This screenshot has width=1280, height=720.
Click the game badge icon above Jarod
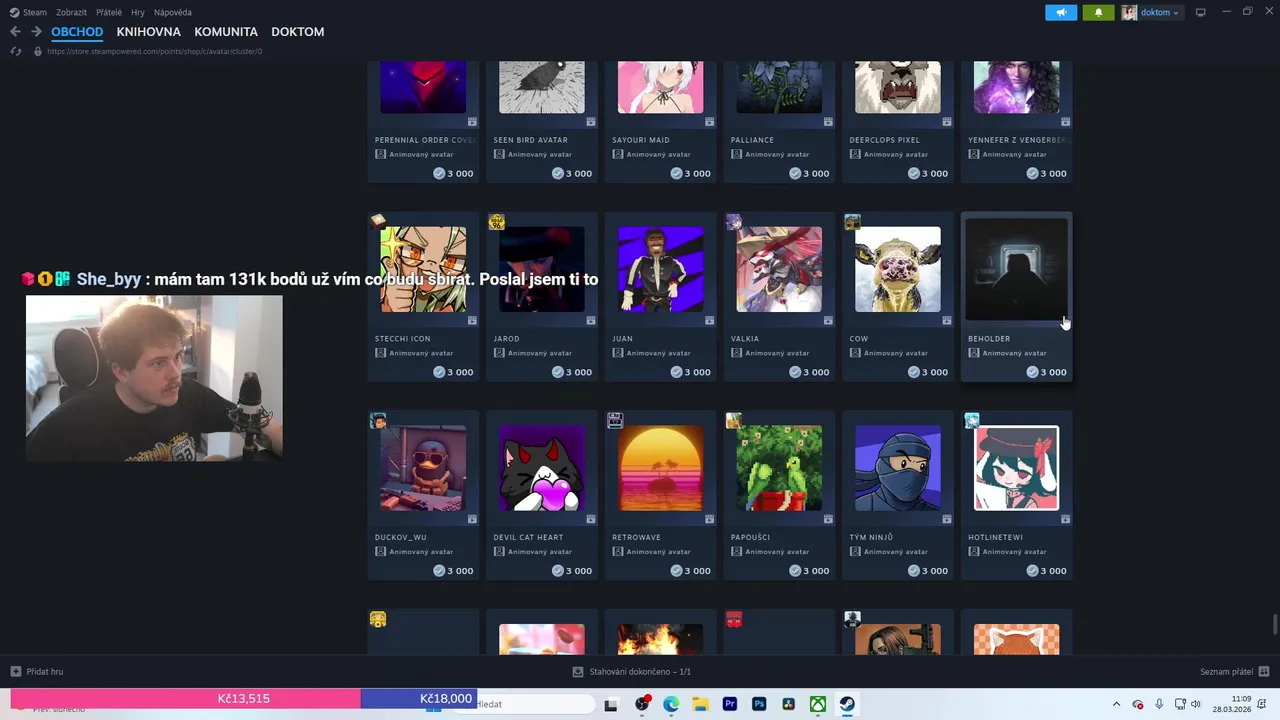pos(496,222)
